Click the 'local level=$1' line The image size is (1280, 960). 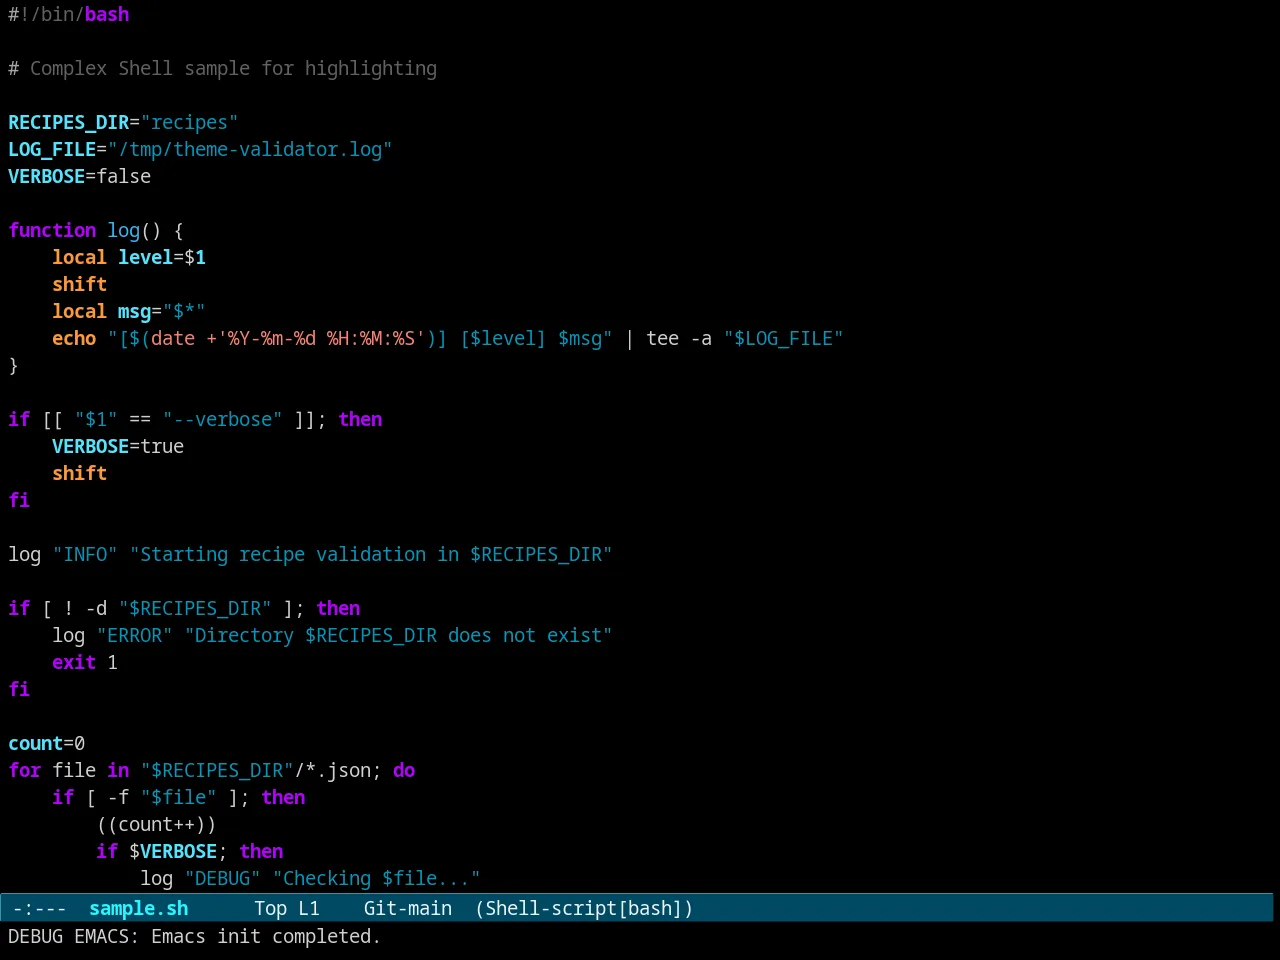tap(129, 257)
